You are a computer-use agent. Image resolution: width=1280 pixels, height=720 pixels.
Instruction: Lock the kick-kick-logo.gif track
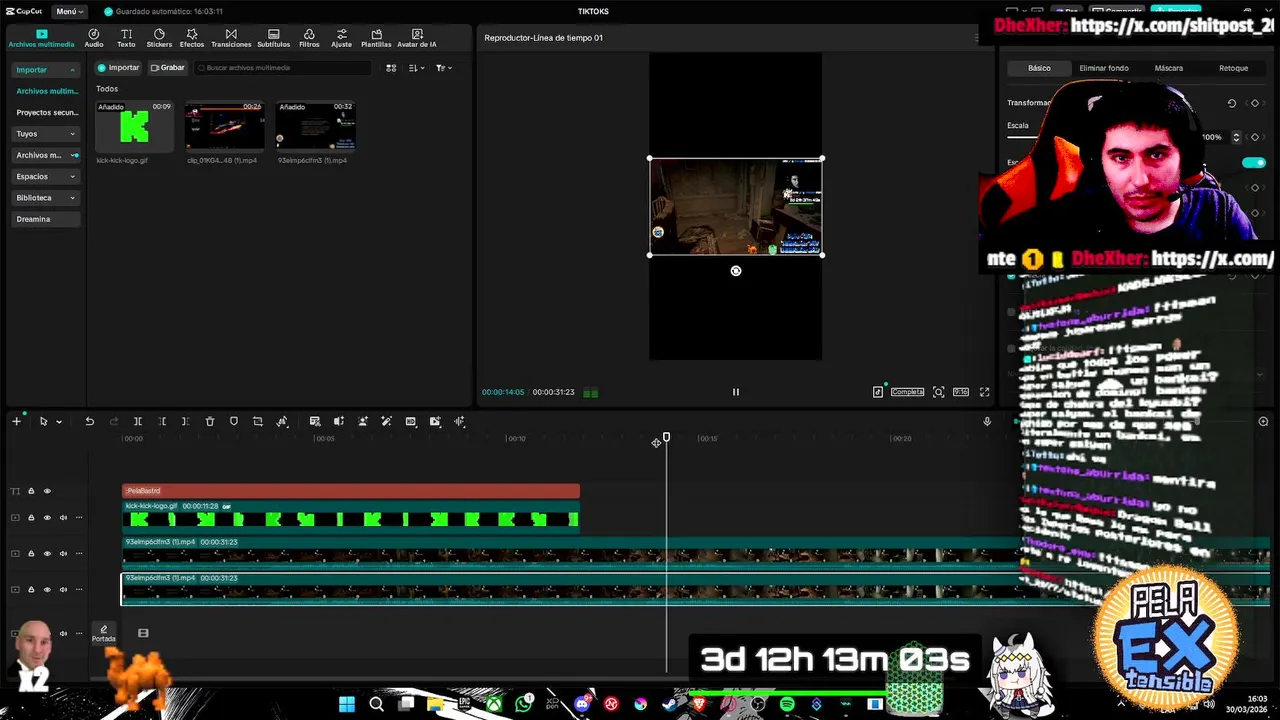point(31,518)
